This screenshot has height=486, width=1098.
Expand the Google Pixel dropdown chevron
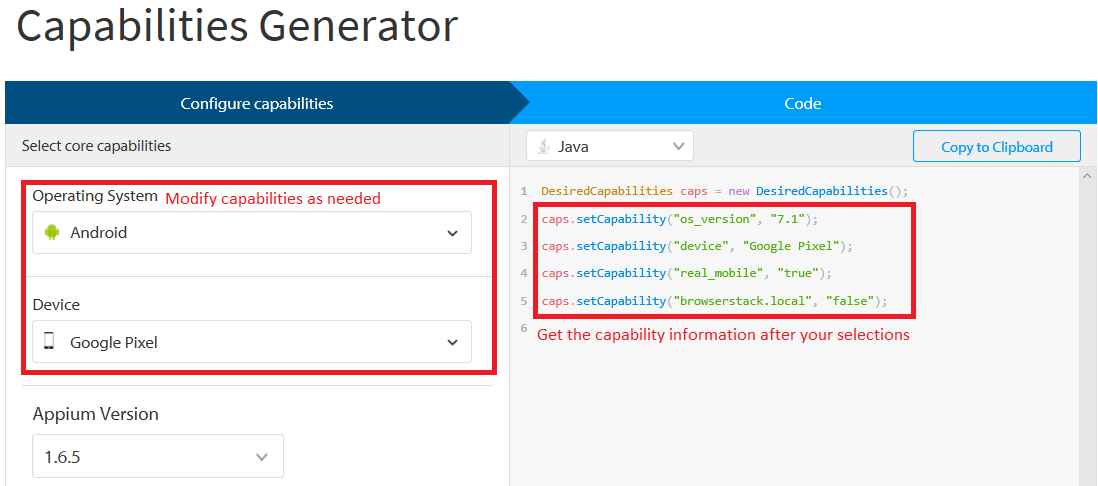[452, 342]
